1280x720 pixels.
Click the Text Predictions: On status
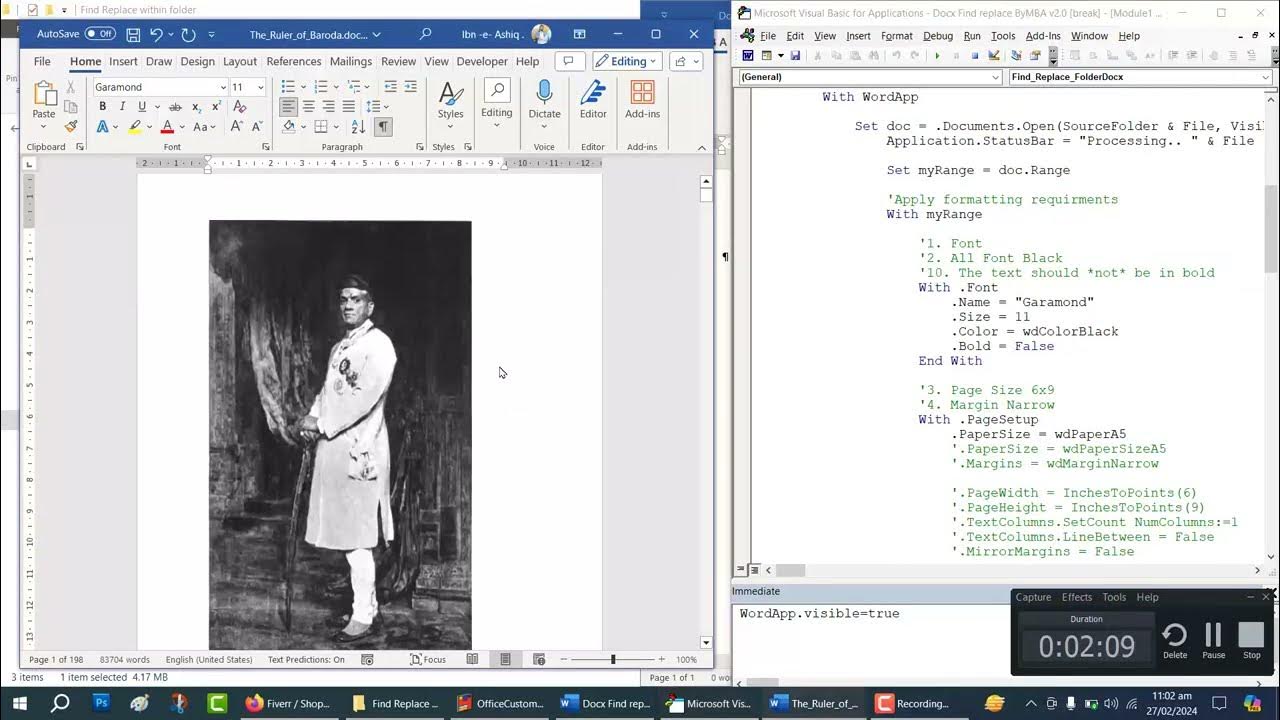pos(306,659)
